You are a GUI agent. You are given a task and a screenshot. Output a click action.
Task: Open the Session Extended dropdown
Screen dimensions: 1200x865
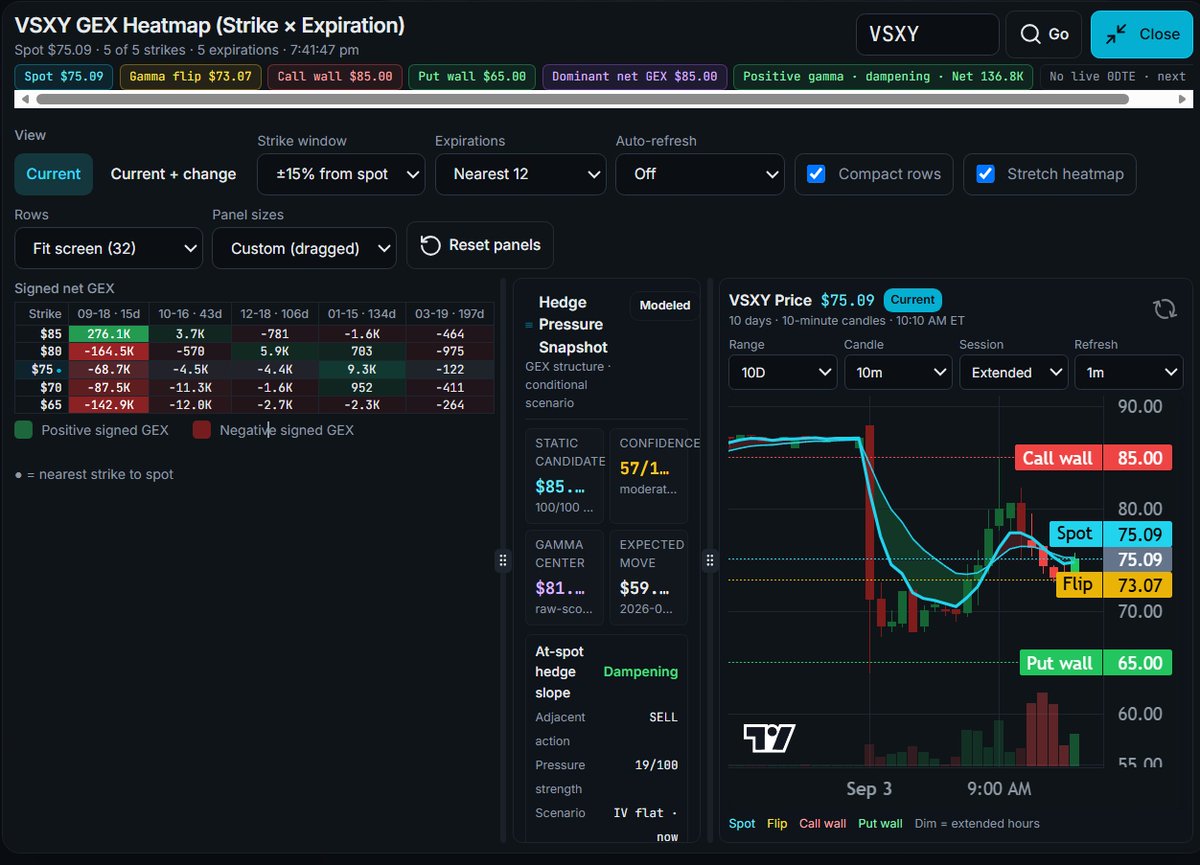pos(1013,373)
